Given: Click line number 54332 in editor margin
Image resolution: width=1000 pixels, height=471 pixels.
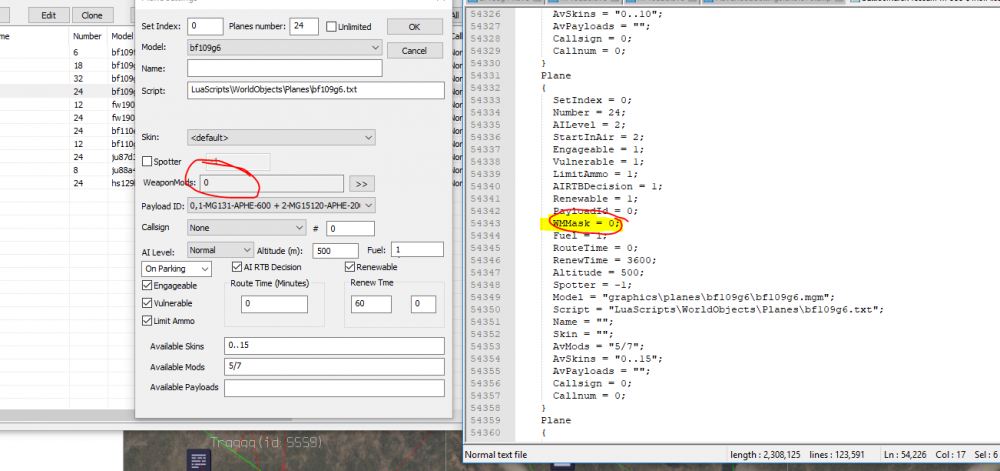Looking at the screenshot, I should coord(485,88).
